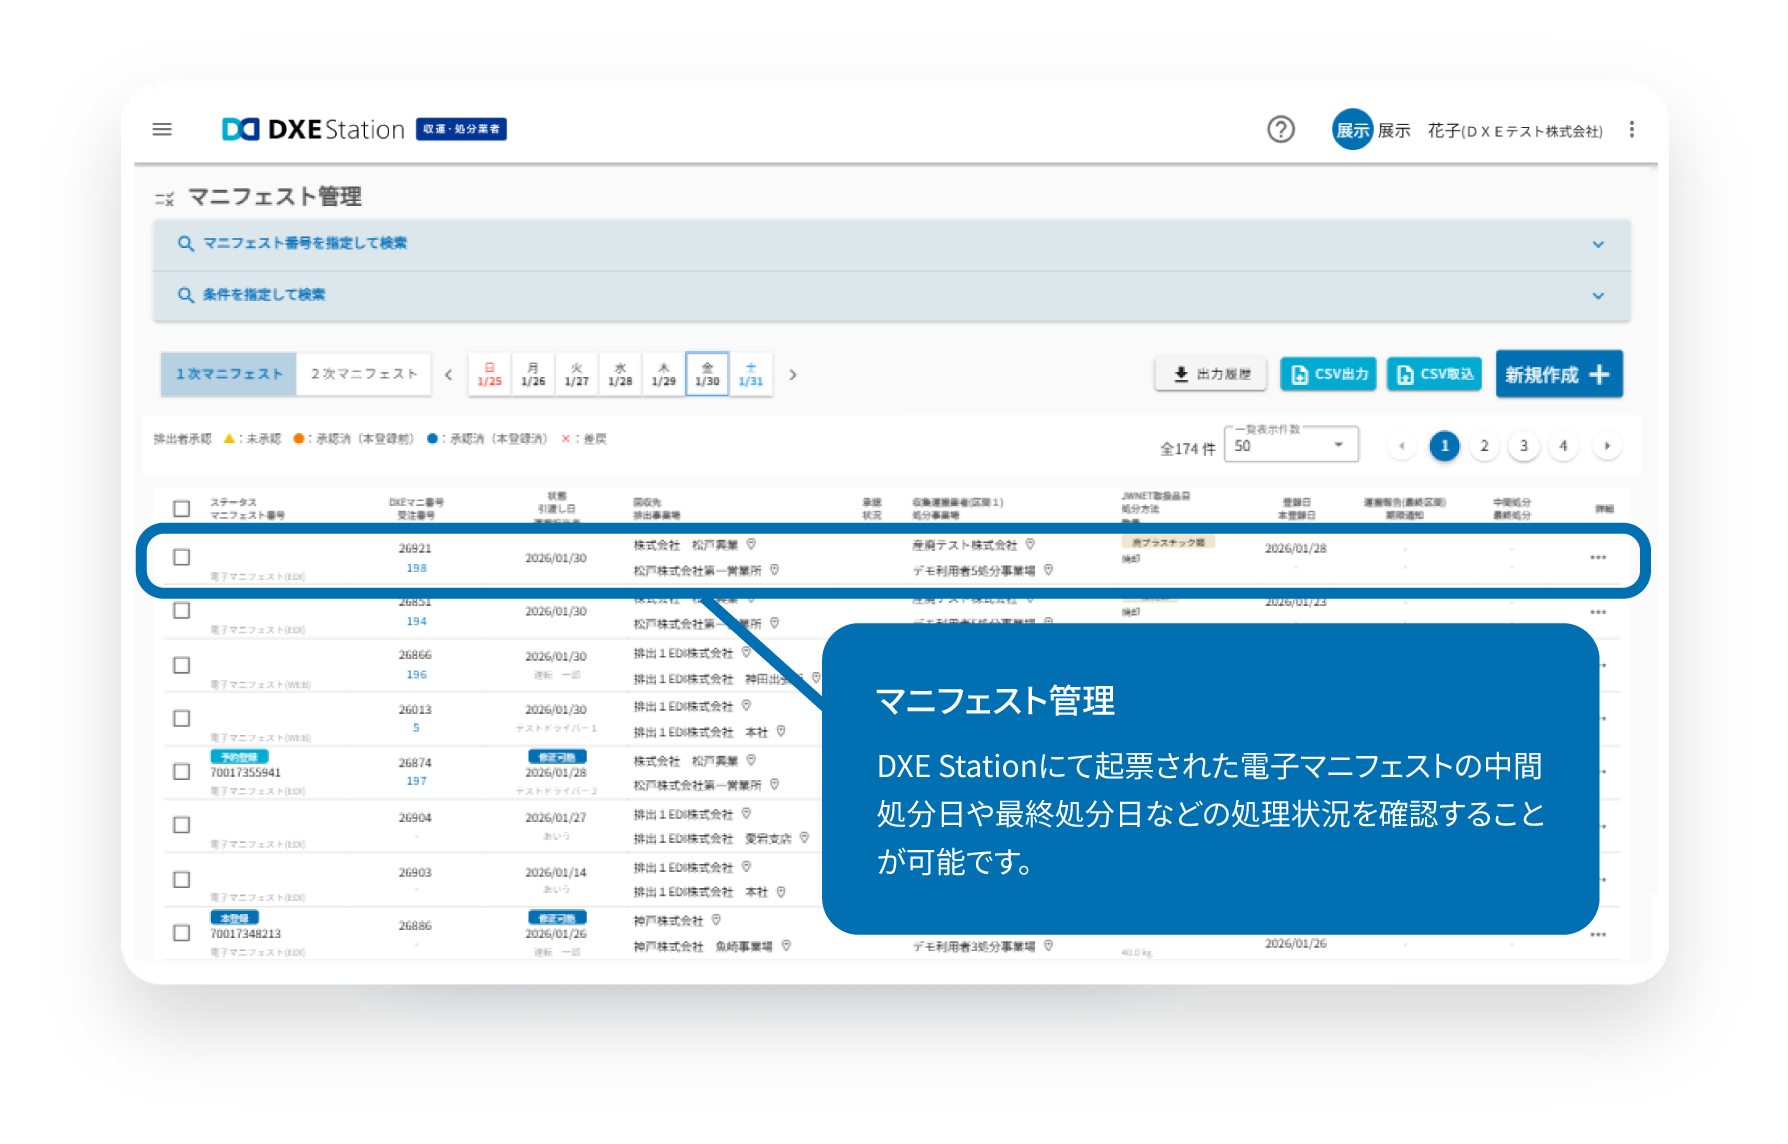The image size is (1788, 1144).
Task: Open the help icon in the top bar
Action: click(x=1281, y=129)
